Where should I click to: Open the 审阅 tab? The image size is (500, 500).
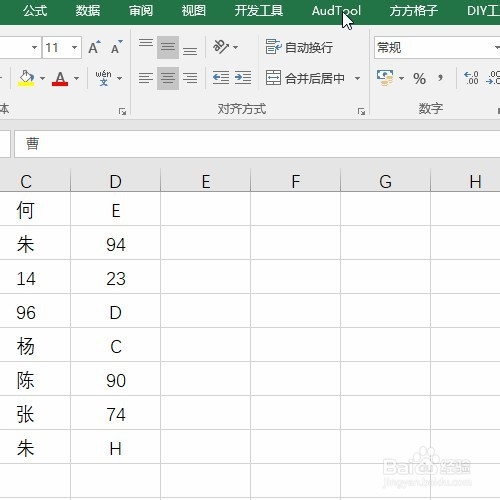141,11
